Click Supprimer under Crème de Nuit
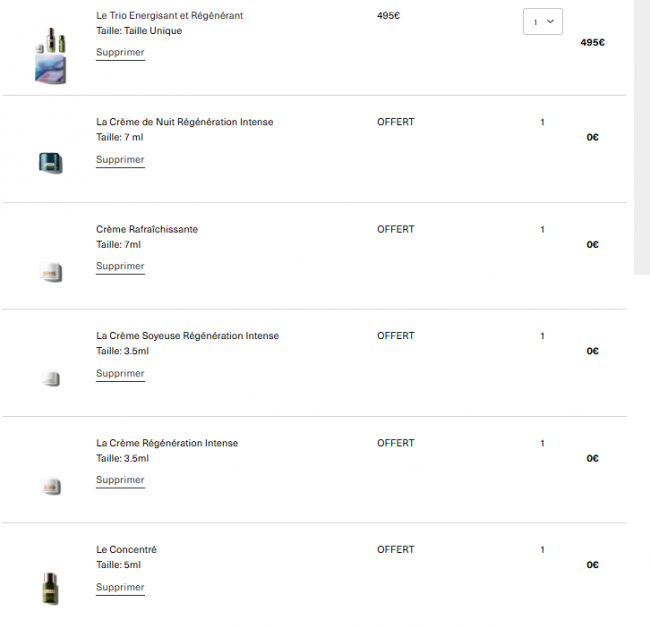Image resolution: width=650 pixels, height=628 pixels. coord(120,160)
